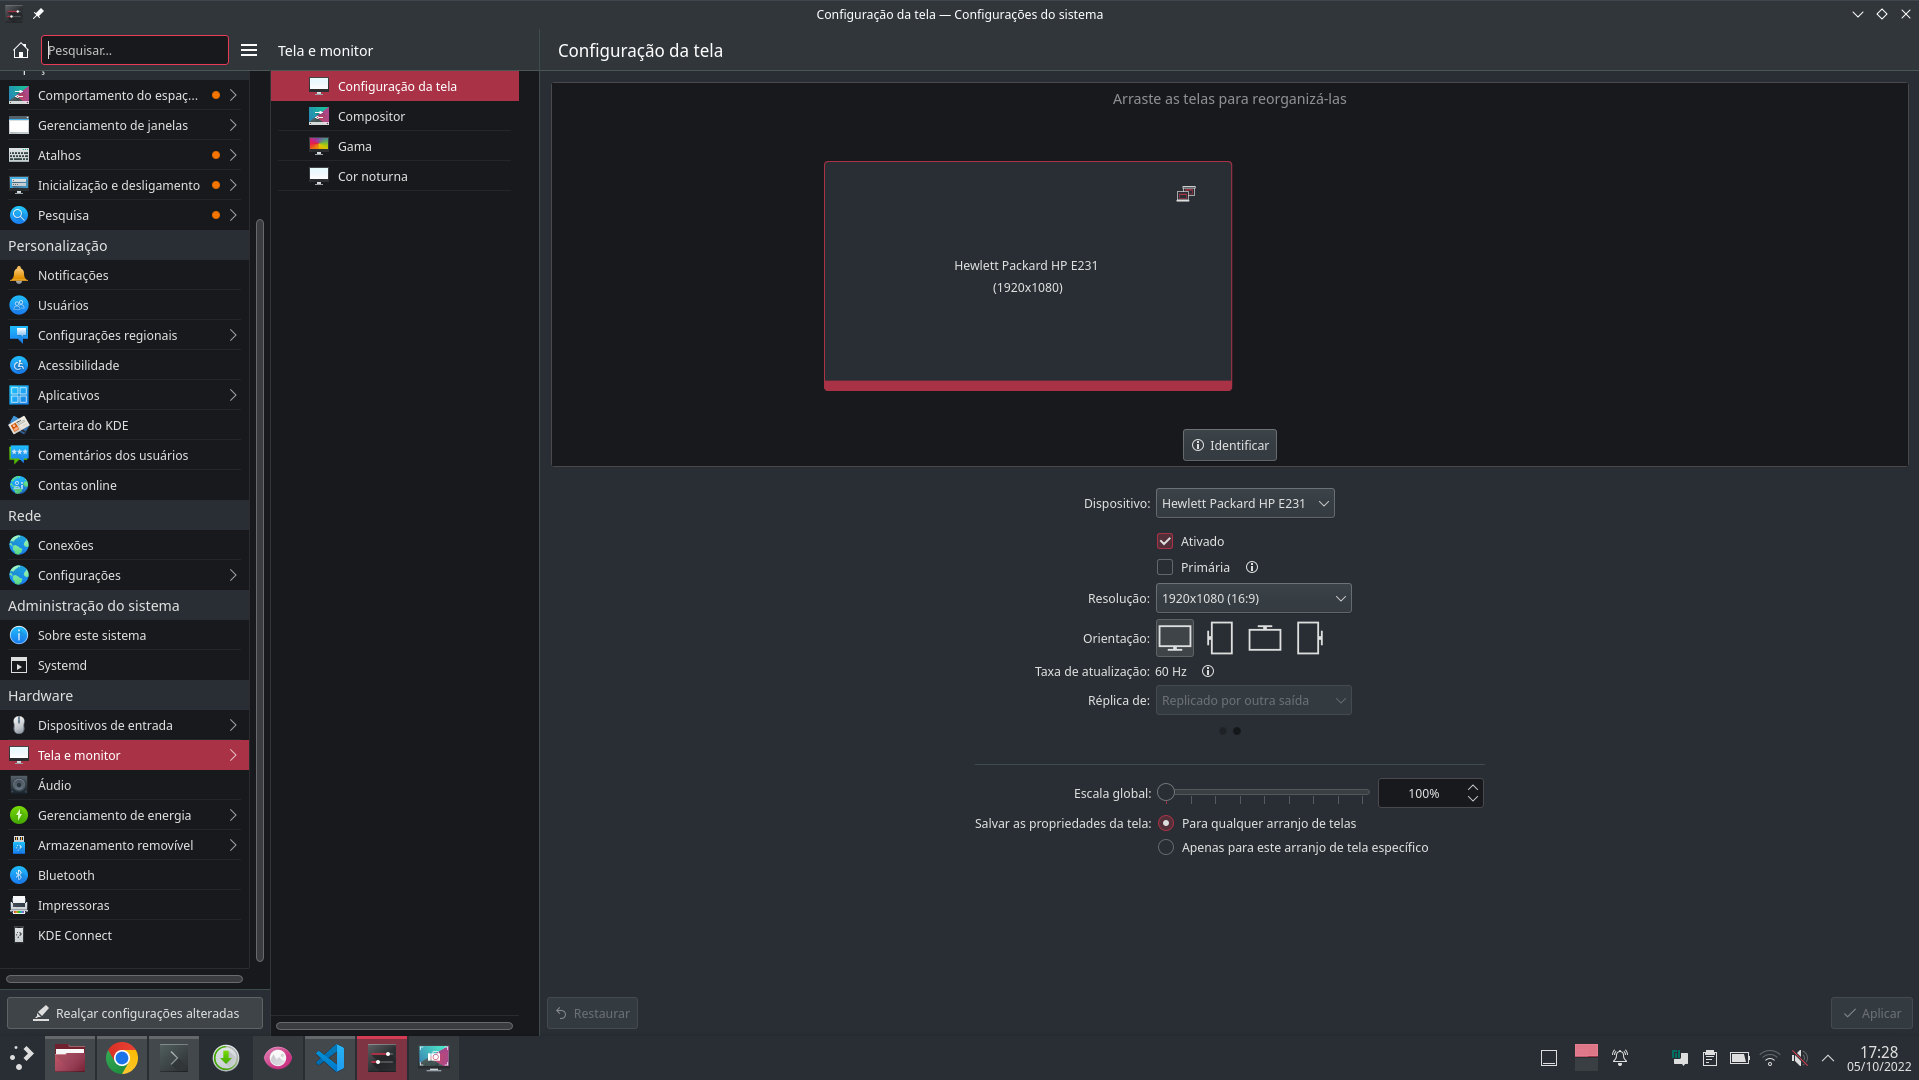Click the 100% scale value field

pos(1422,793)
